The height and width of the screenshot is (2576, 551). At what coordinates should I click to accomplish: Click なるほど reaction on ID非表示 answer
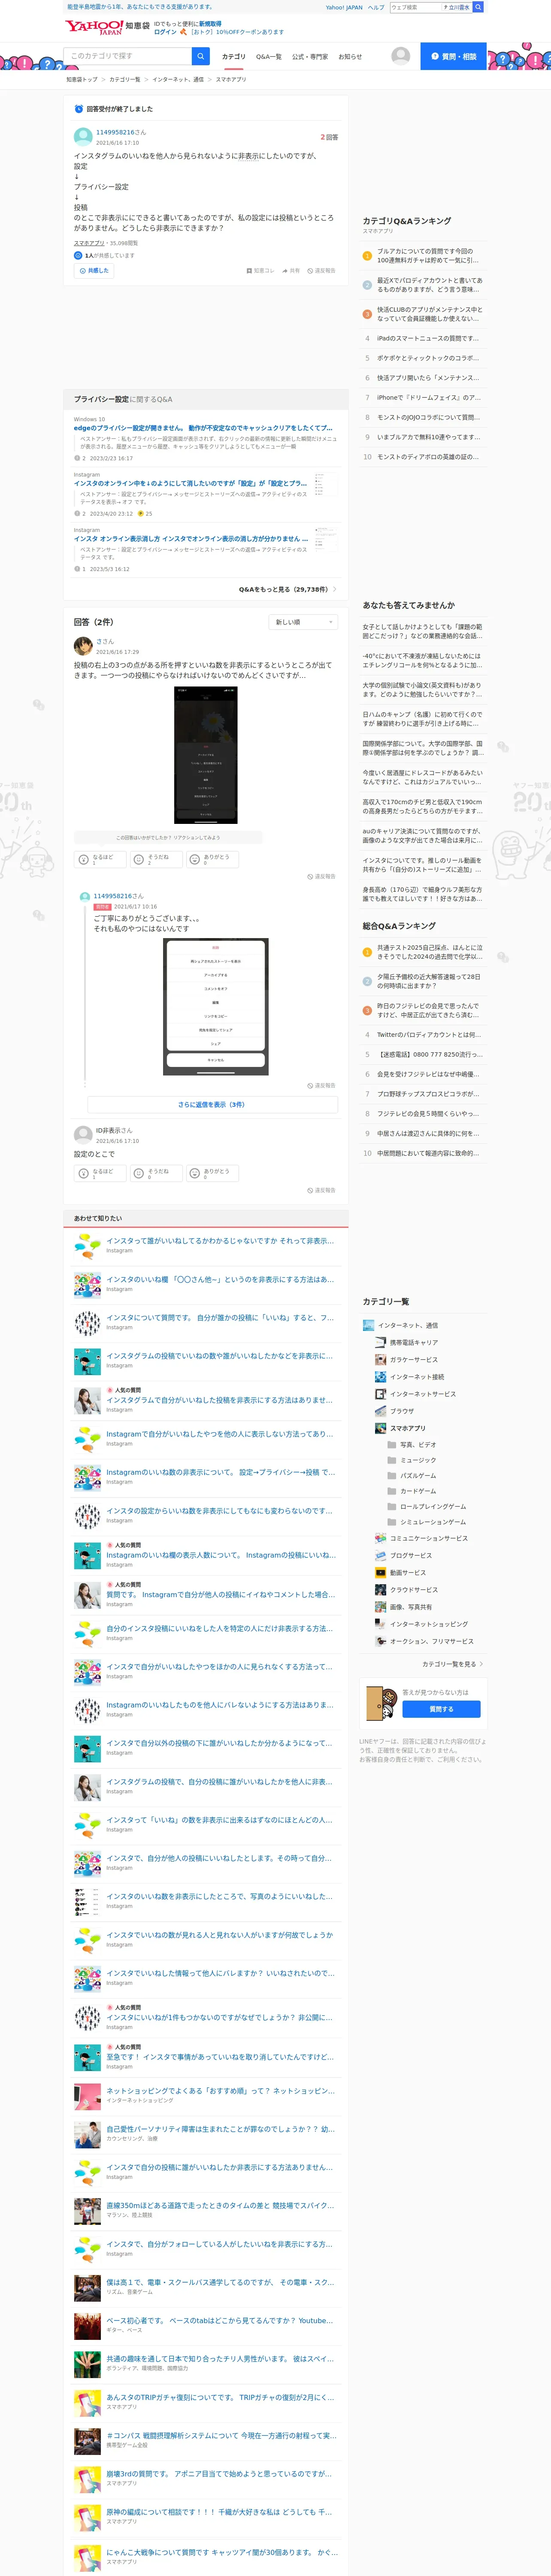pos(100,1173)
